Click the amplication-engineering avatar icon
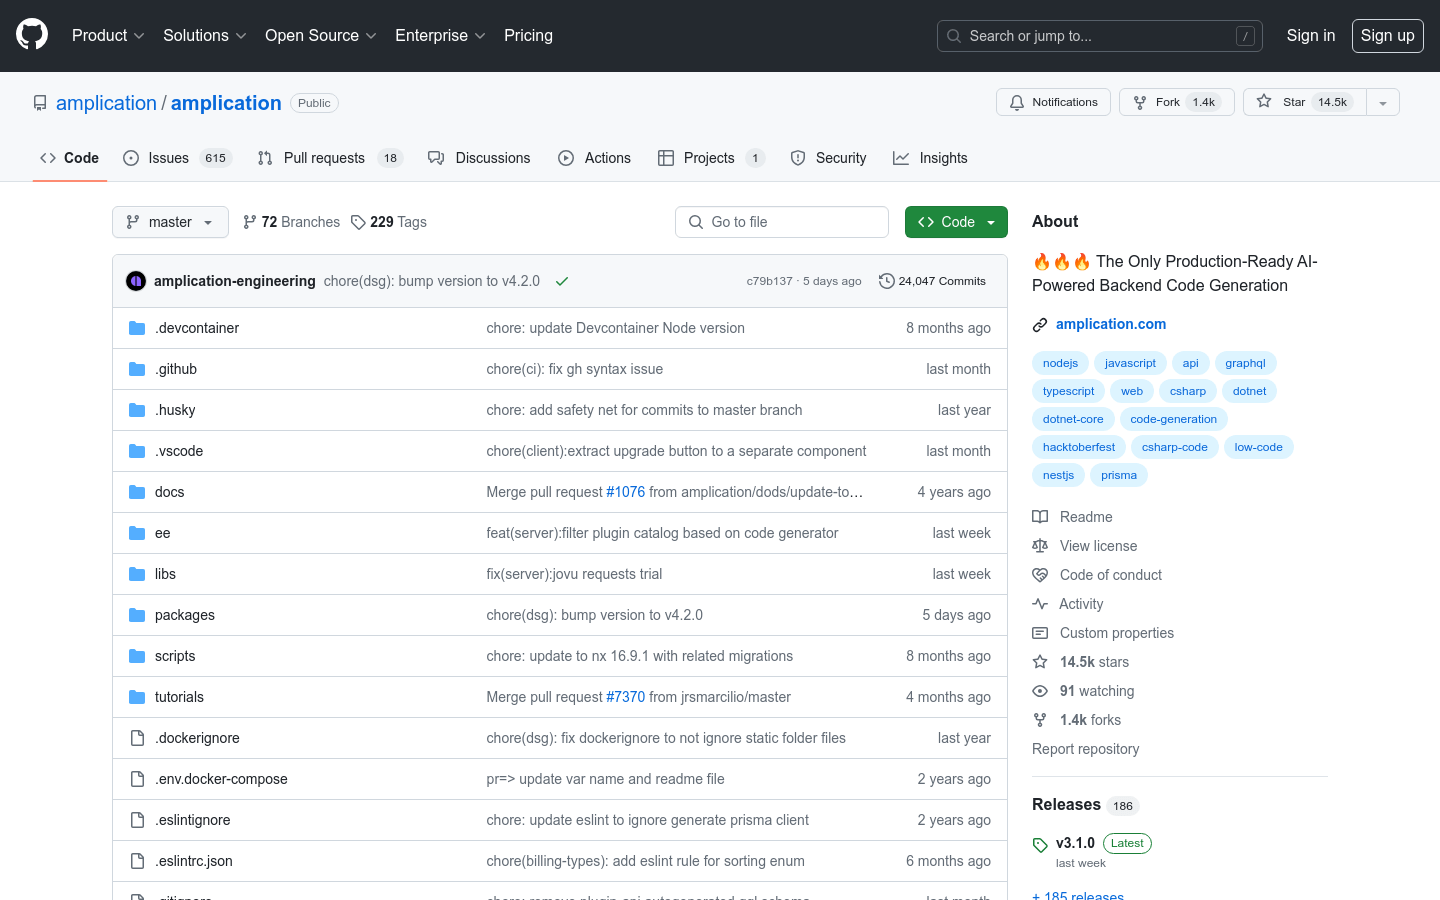 (136, 281)
